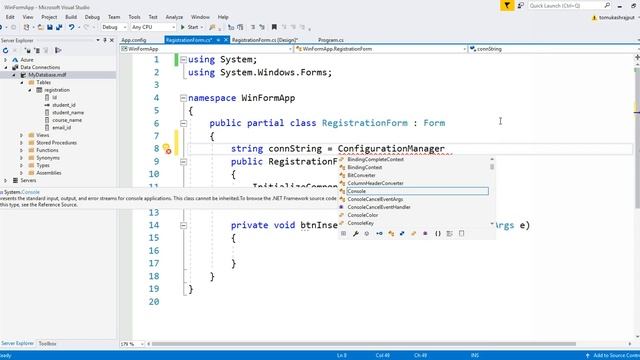
Task: Open the Build menu
Action: tap(71, 17)
